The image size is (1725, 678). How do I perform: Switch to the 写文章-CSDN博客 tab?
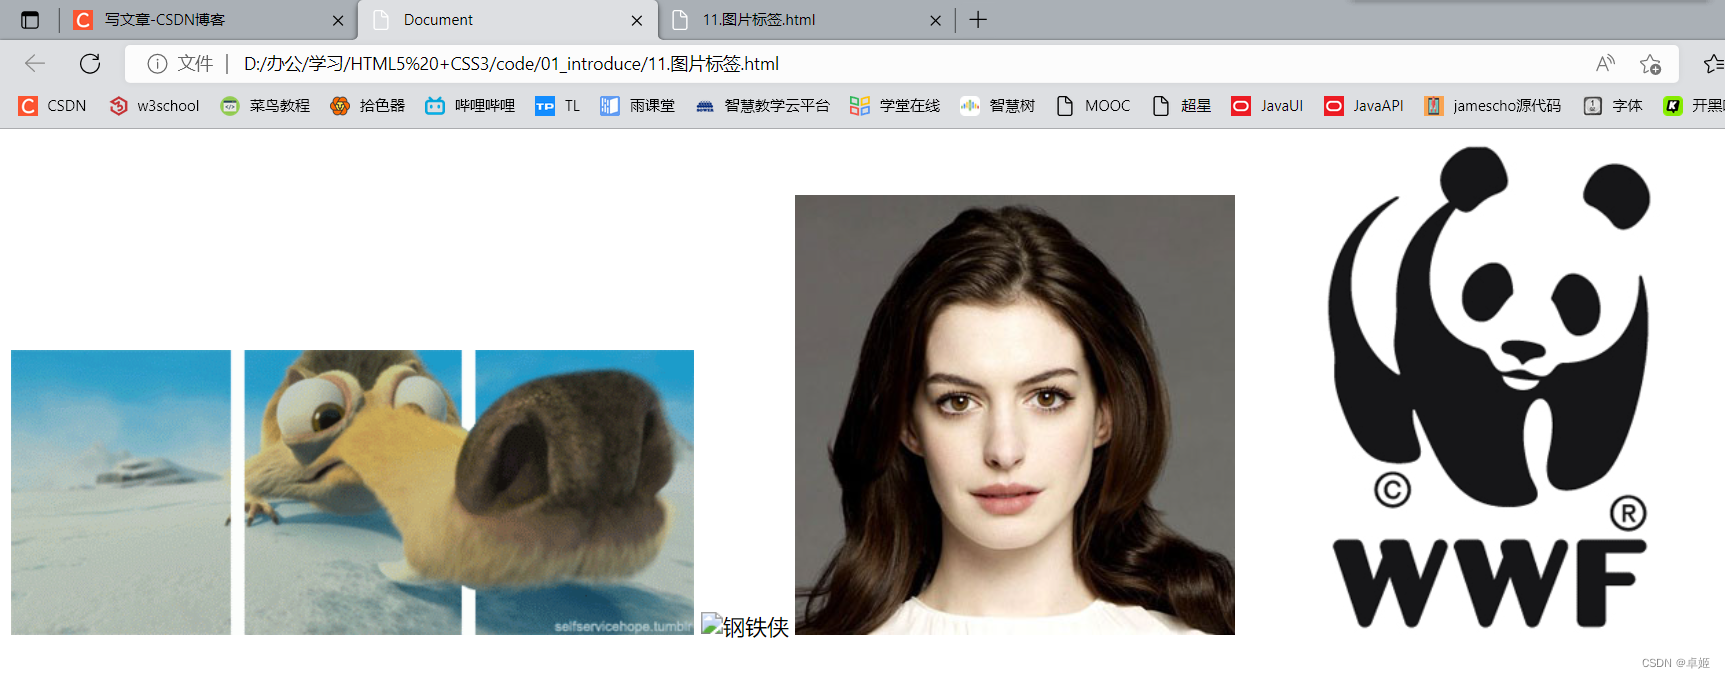208,20
